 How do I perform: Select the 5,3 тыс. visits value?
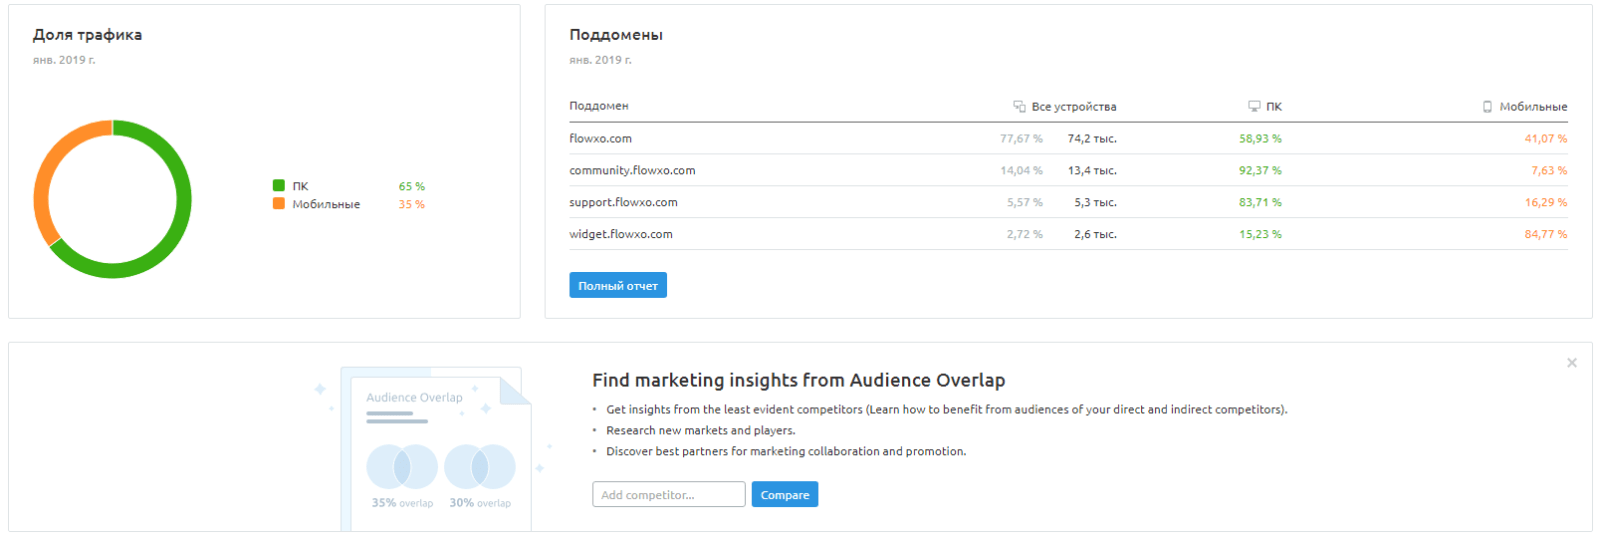point(1095,202)
